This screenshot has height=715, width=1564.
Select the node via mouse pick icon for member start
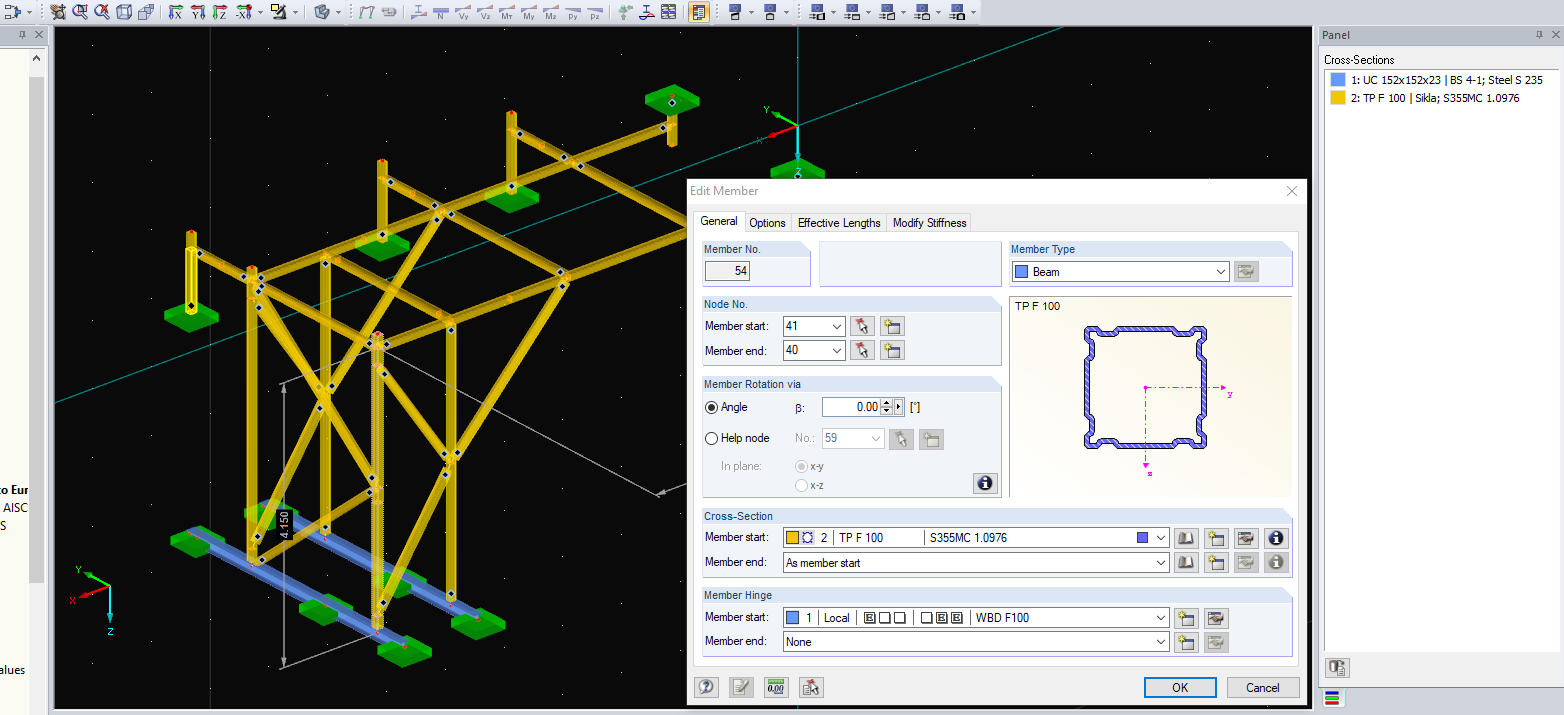pos(862,325)
